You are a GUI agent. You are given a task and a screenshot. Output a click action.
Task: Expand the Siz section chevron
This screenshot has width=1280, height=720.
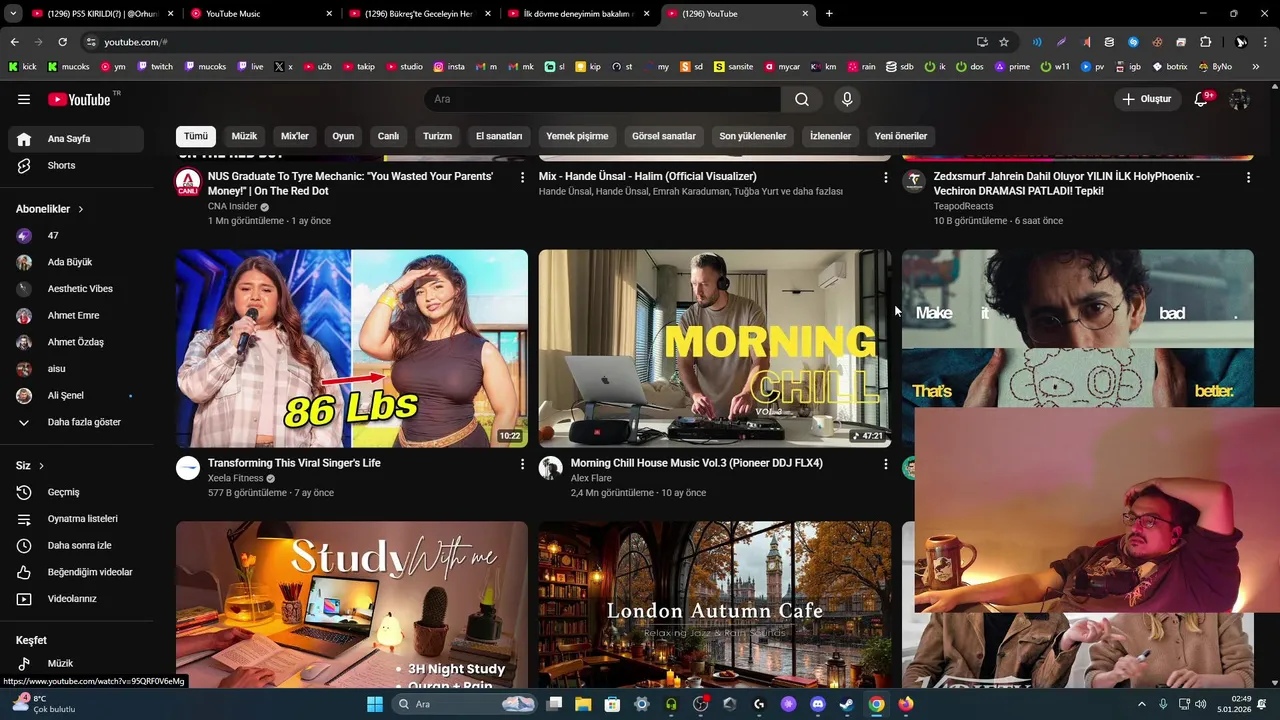pos(41,466)
